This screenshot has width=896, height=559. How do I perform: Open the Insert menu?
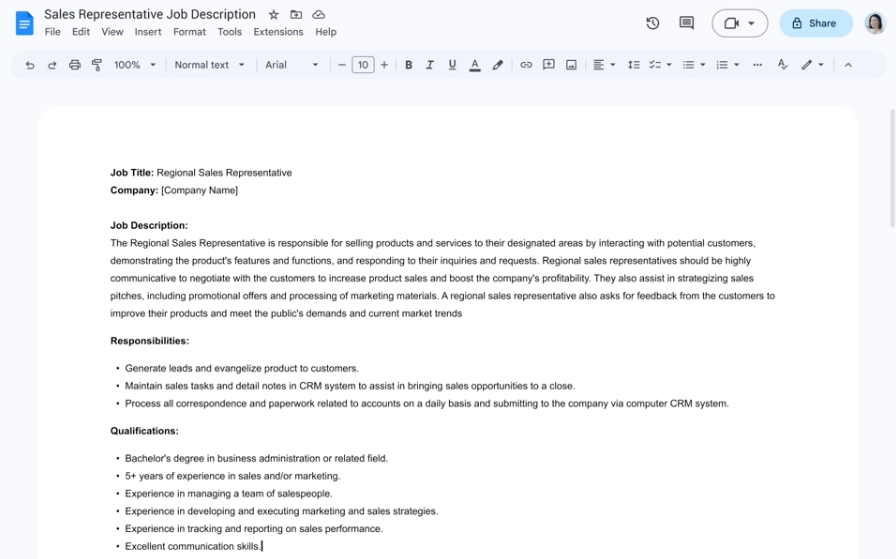pyautogui.click(x=148, y=32)
